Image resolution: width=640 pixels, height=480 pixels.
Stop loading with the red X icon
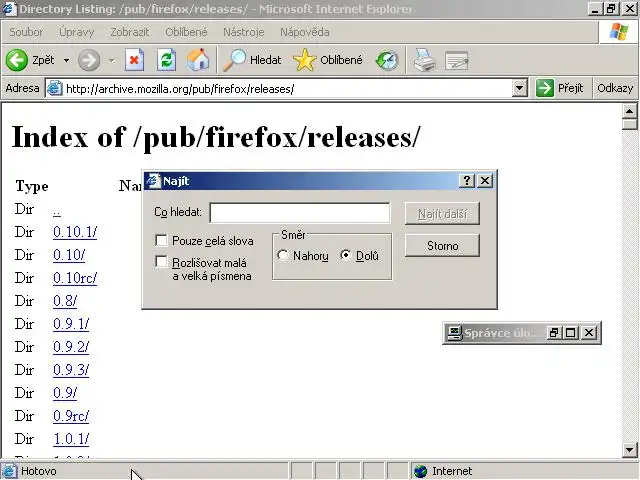(x=134, y=60)
